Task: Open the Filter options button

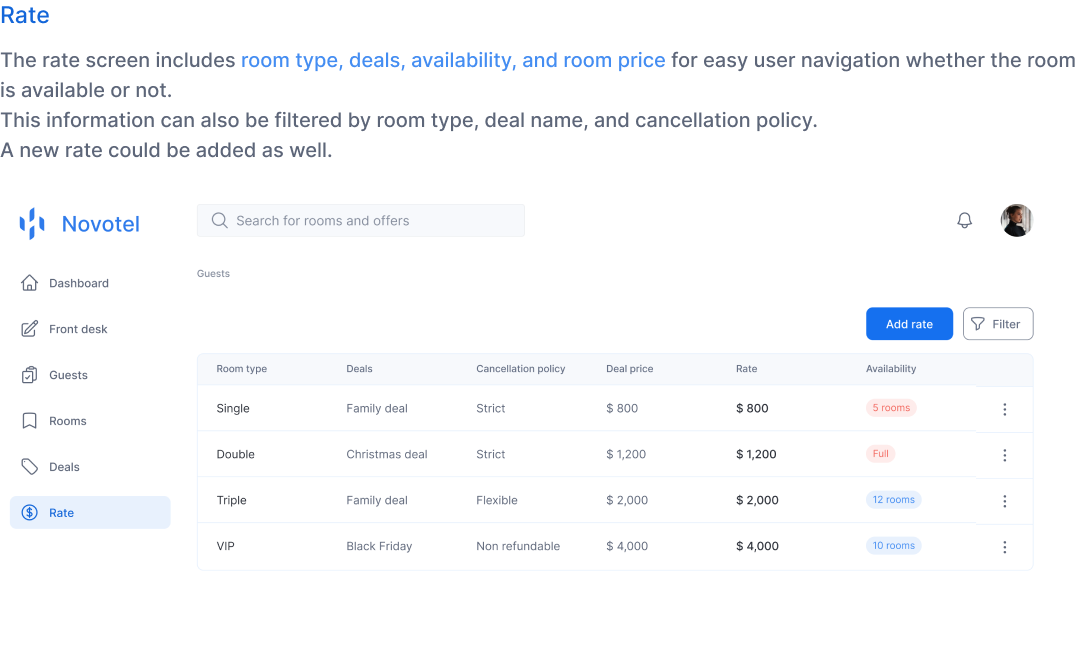Action: [x=997, y=324]
